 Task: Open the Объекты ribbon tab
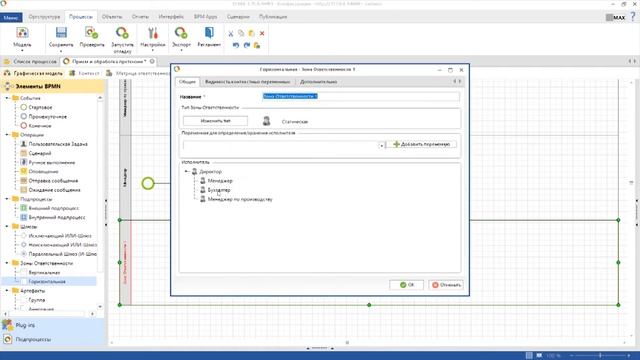click(x=111, y=17)
